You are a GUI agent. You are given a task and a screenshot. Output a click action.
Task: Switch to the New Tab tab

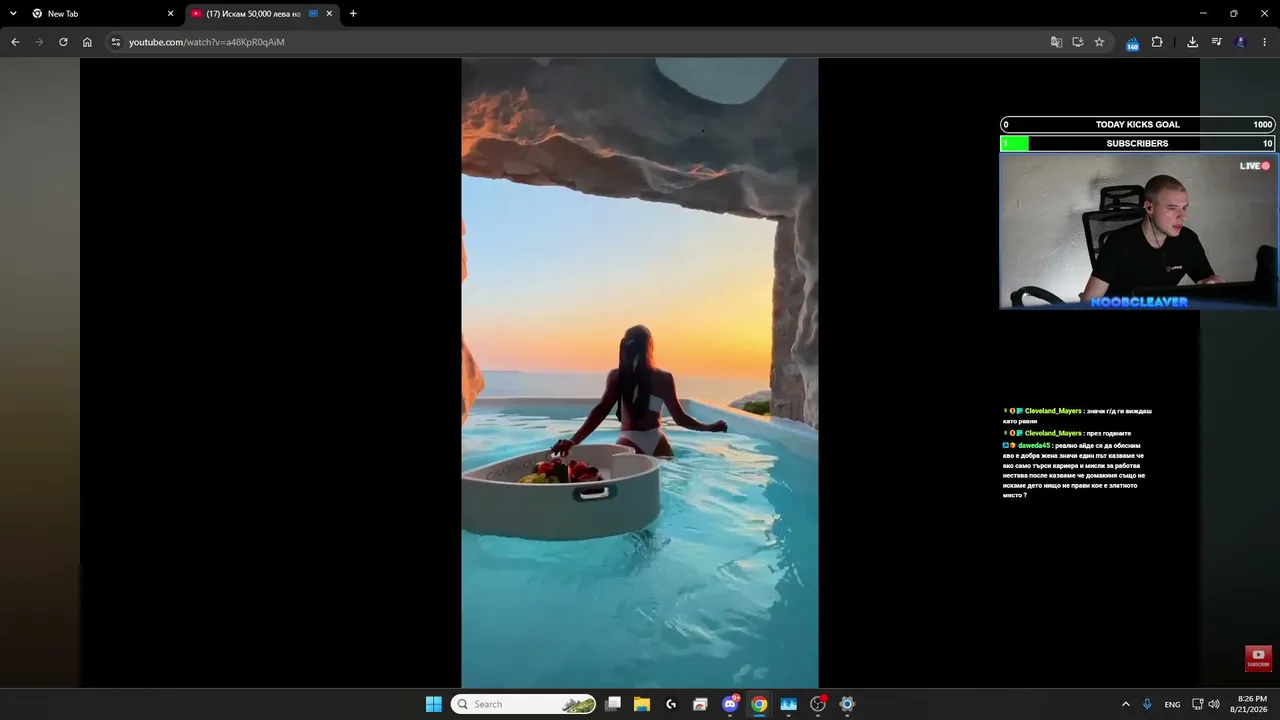pos(103,14)
